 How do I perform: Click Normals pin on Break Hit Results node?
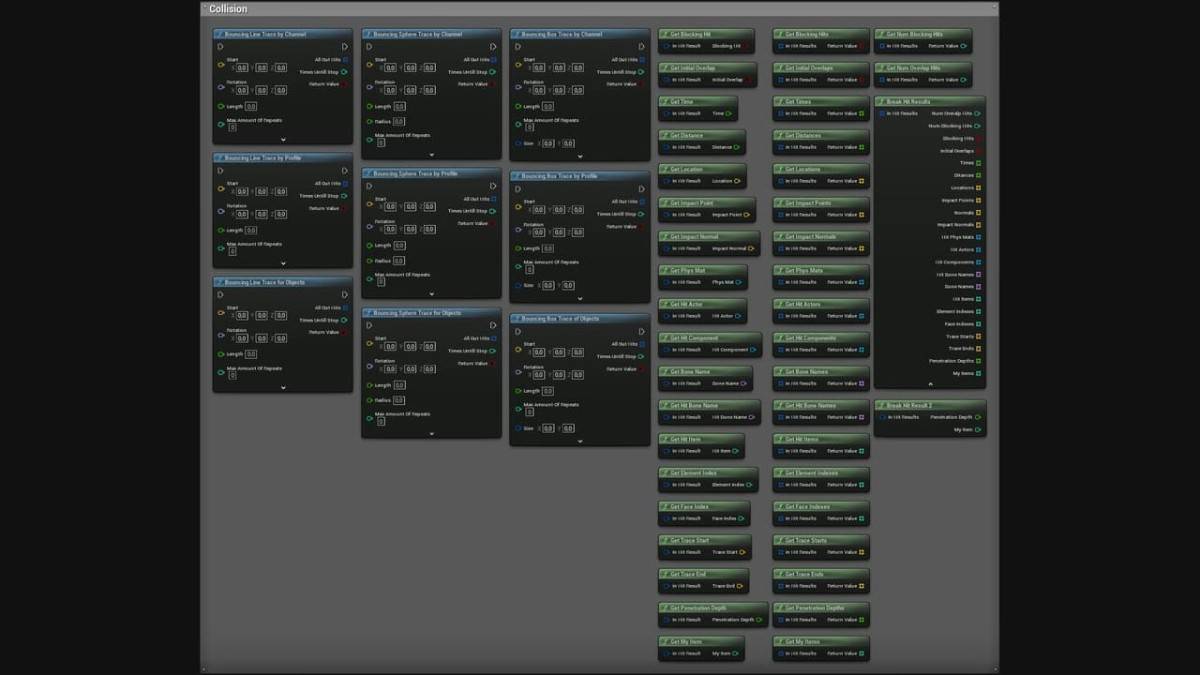coord(978,212)
